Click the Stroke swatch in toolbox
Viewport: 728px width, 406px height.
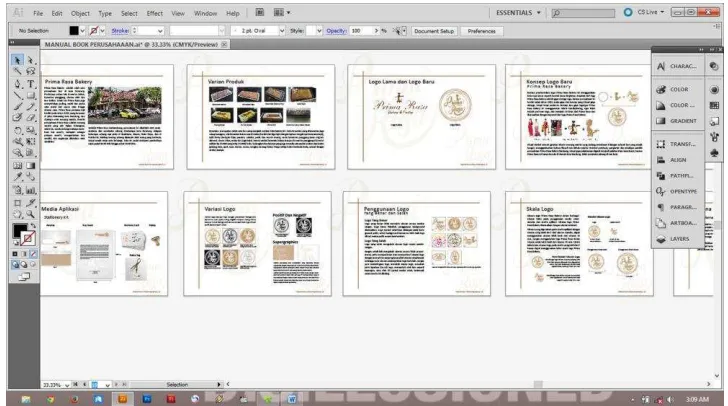tap(28, 238)
